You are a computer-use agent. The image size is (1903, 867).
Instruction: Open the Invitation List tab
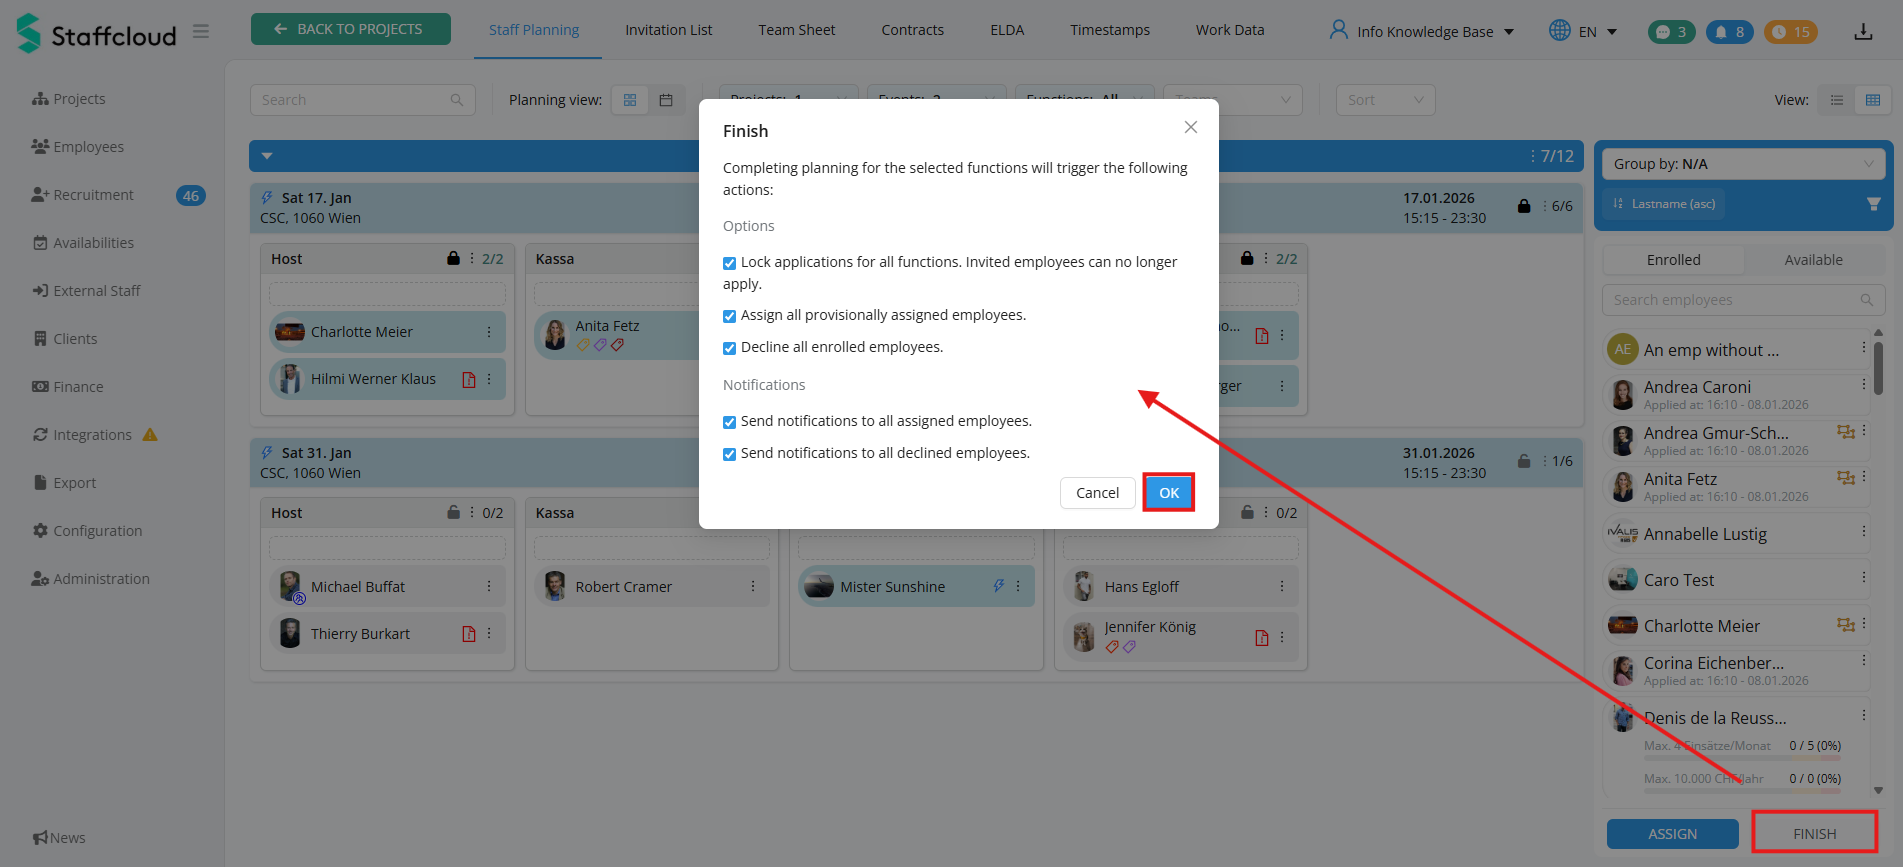(669, 30)
